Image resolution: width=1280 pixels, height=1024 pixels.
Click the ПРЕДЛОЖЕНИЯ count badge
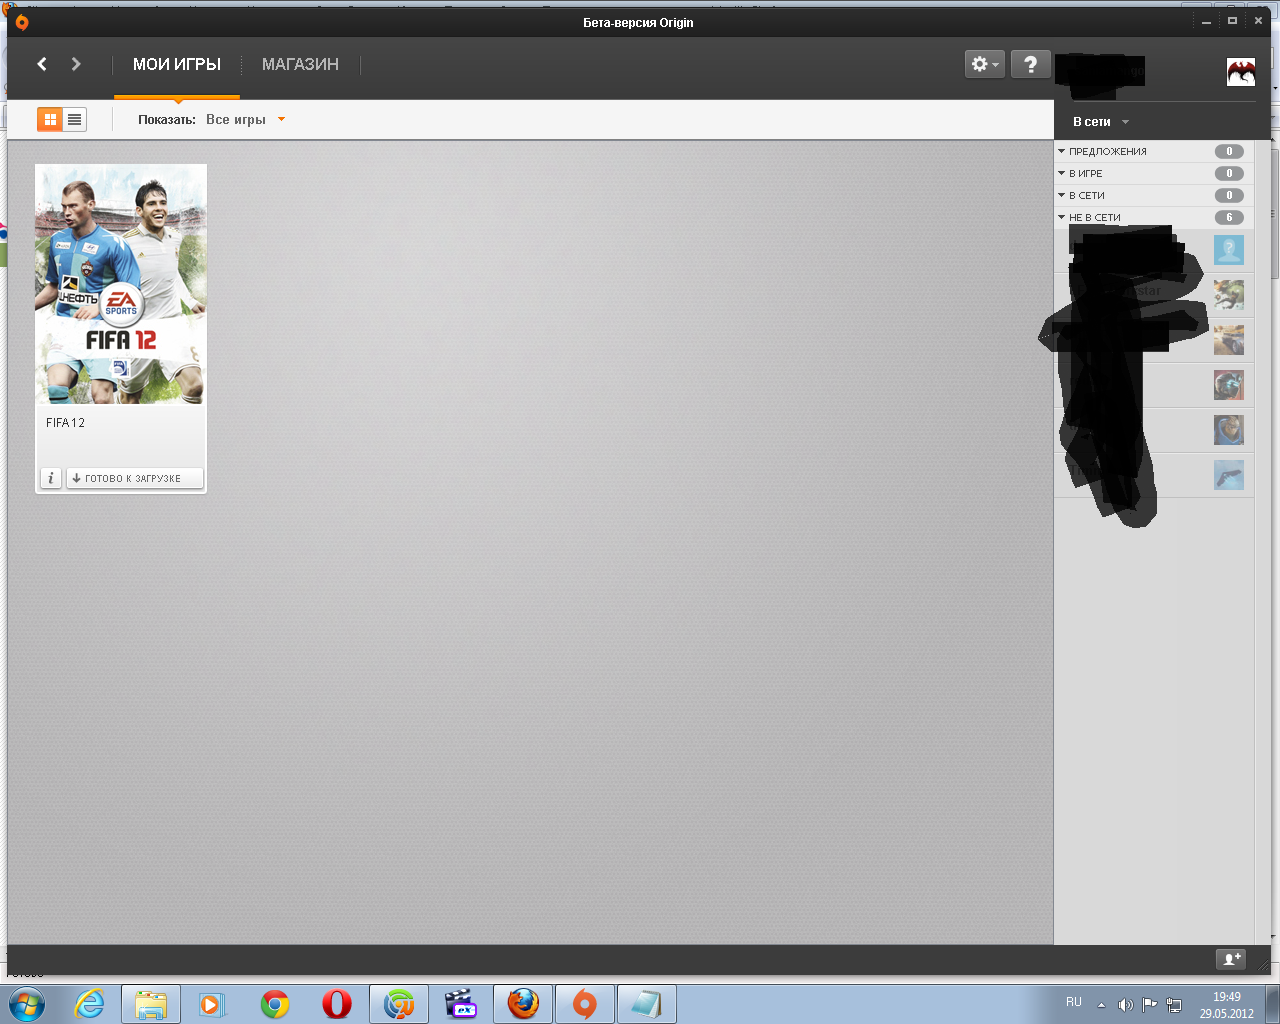[x=1229, y=151]
